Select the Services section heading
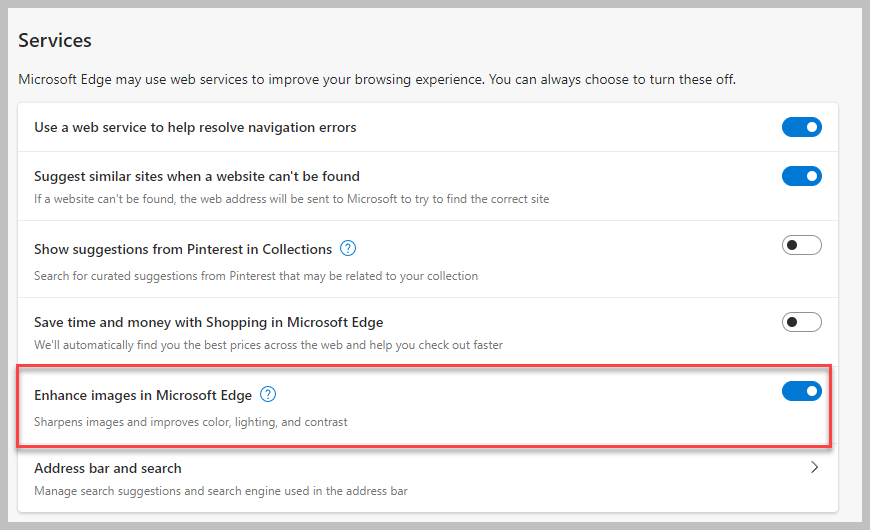 [55, 41]
